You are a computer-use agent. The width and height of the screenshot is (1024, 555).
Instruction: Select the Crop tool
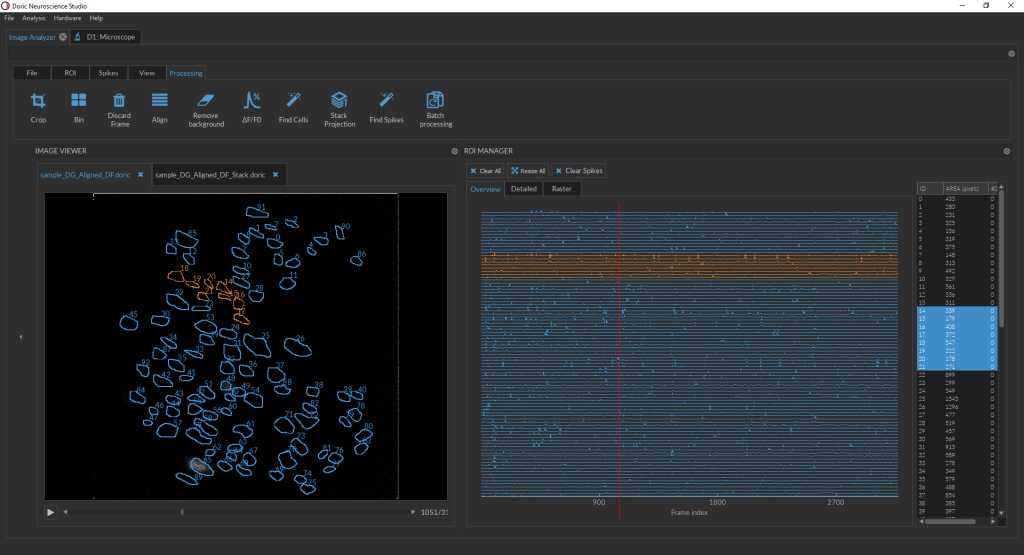[38, 101]
